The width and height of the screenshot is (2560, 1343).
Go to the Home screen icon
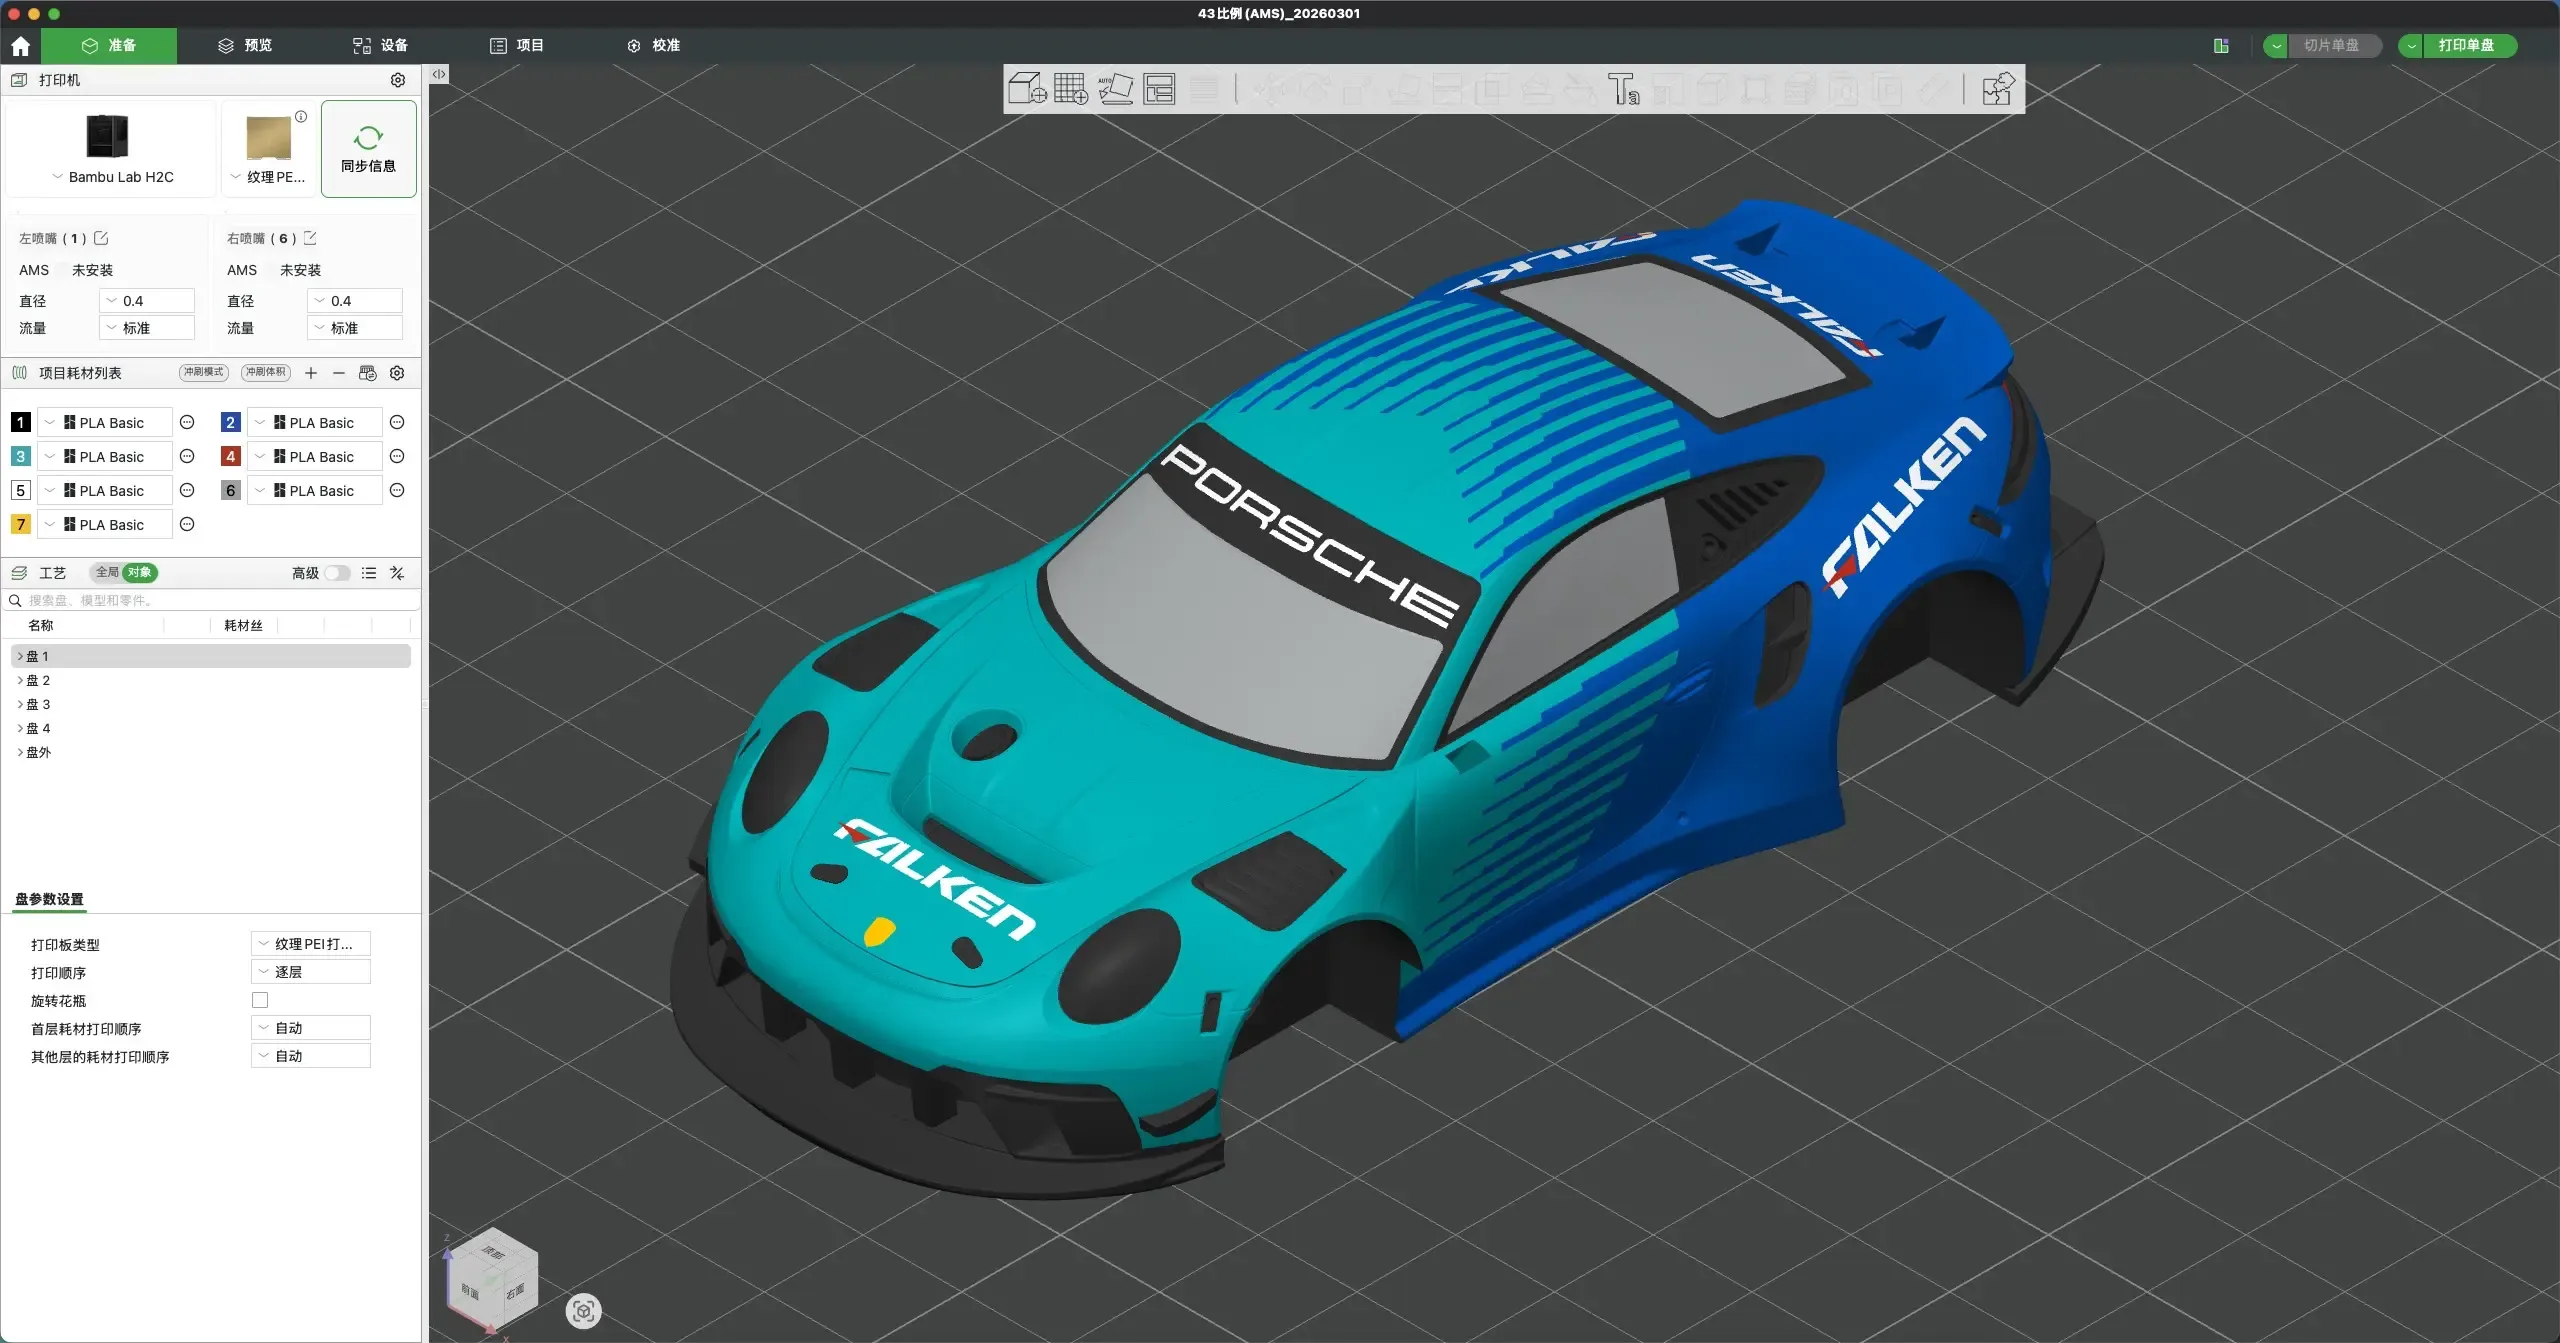(x=20, y=46)
